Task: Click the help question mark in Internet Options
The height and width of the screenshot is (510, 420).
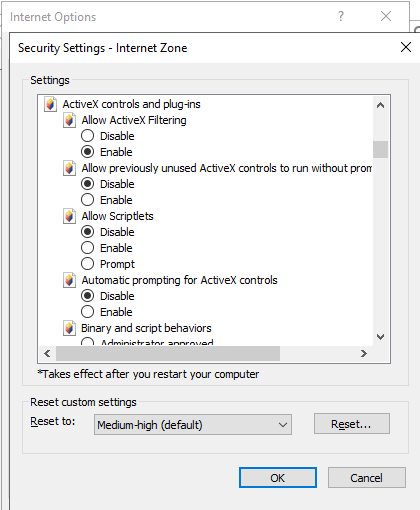Action: point(341,16)
